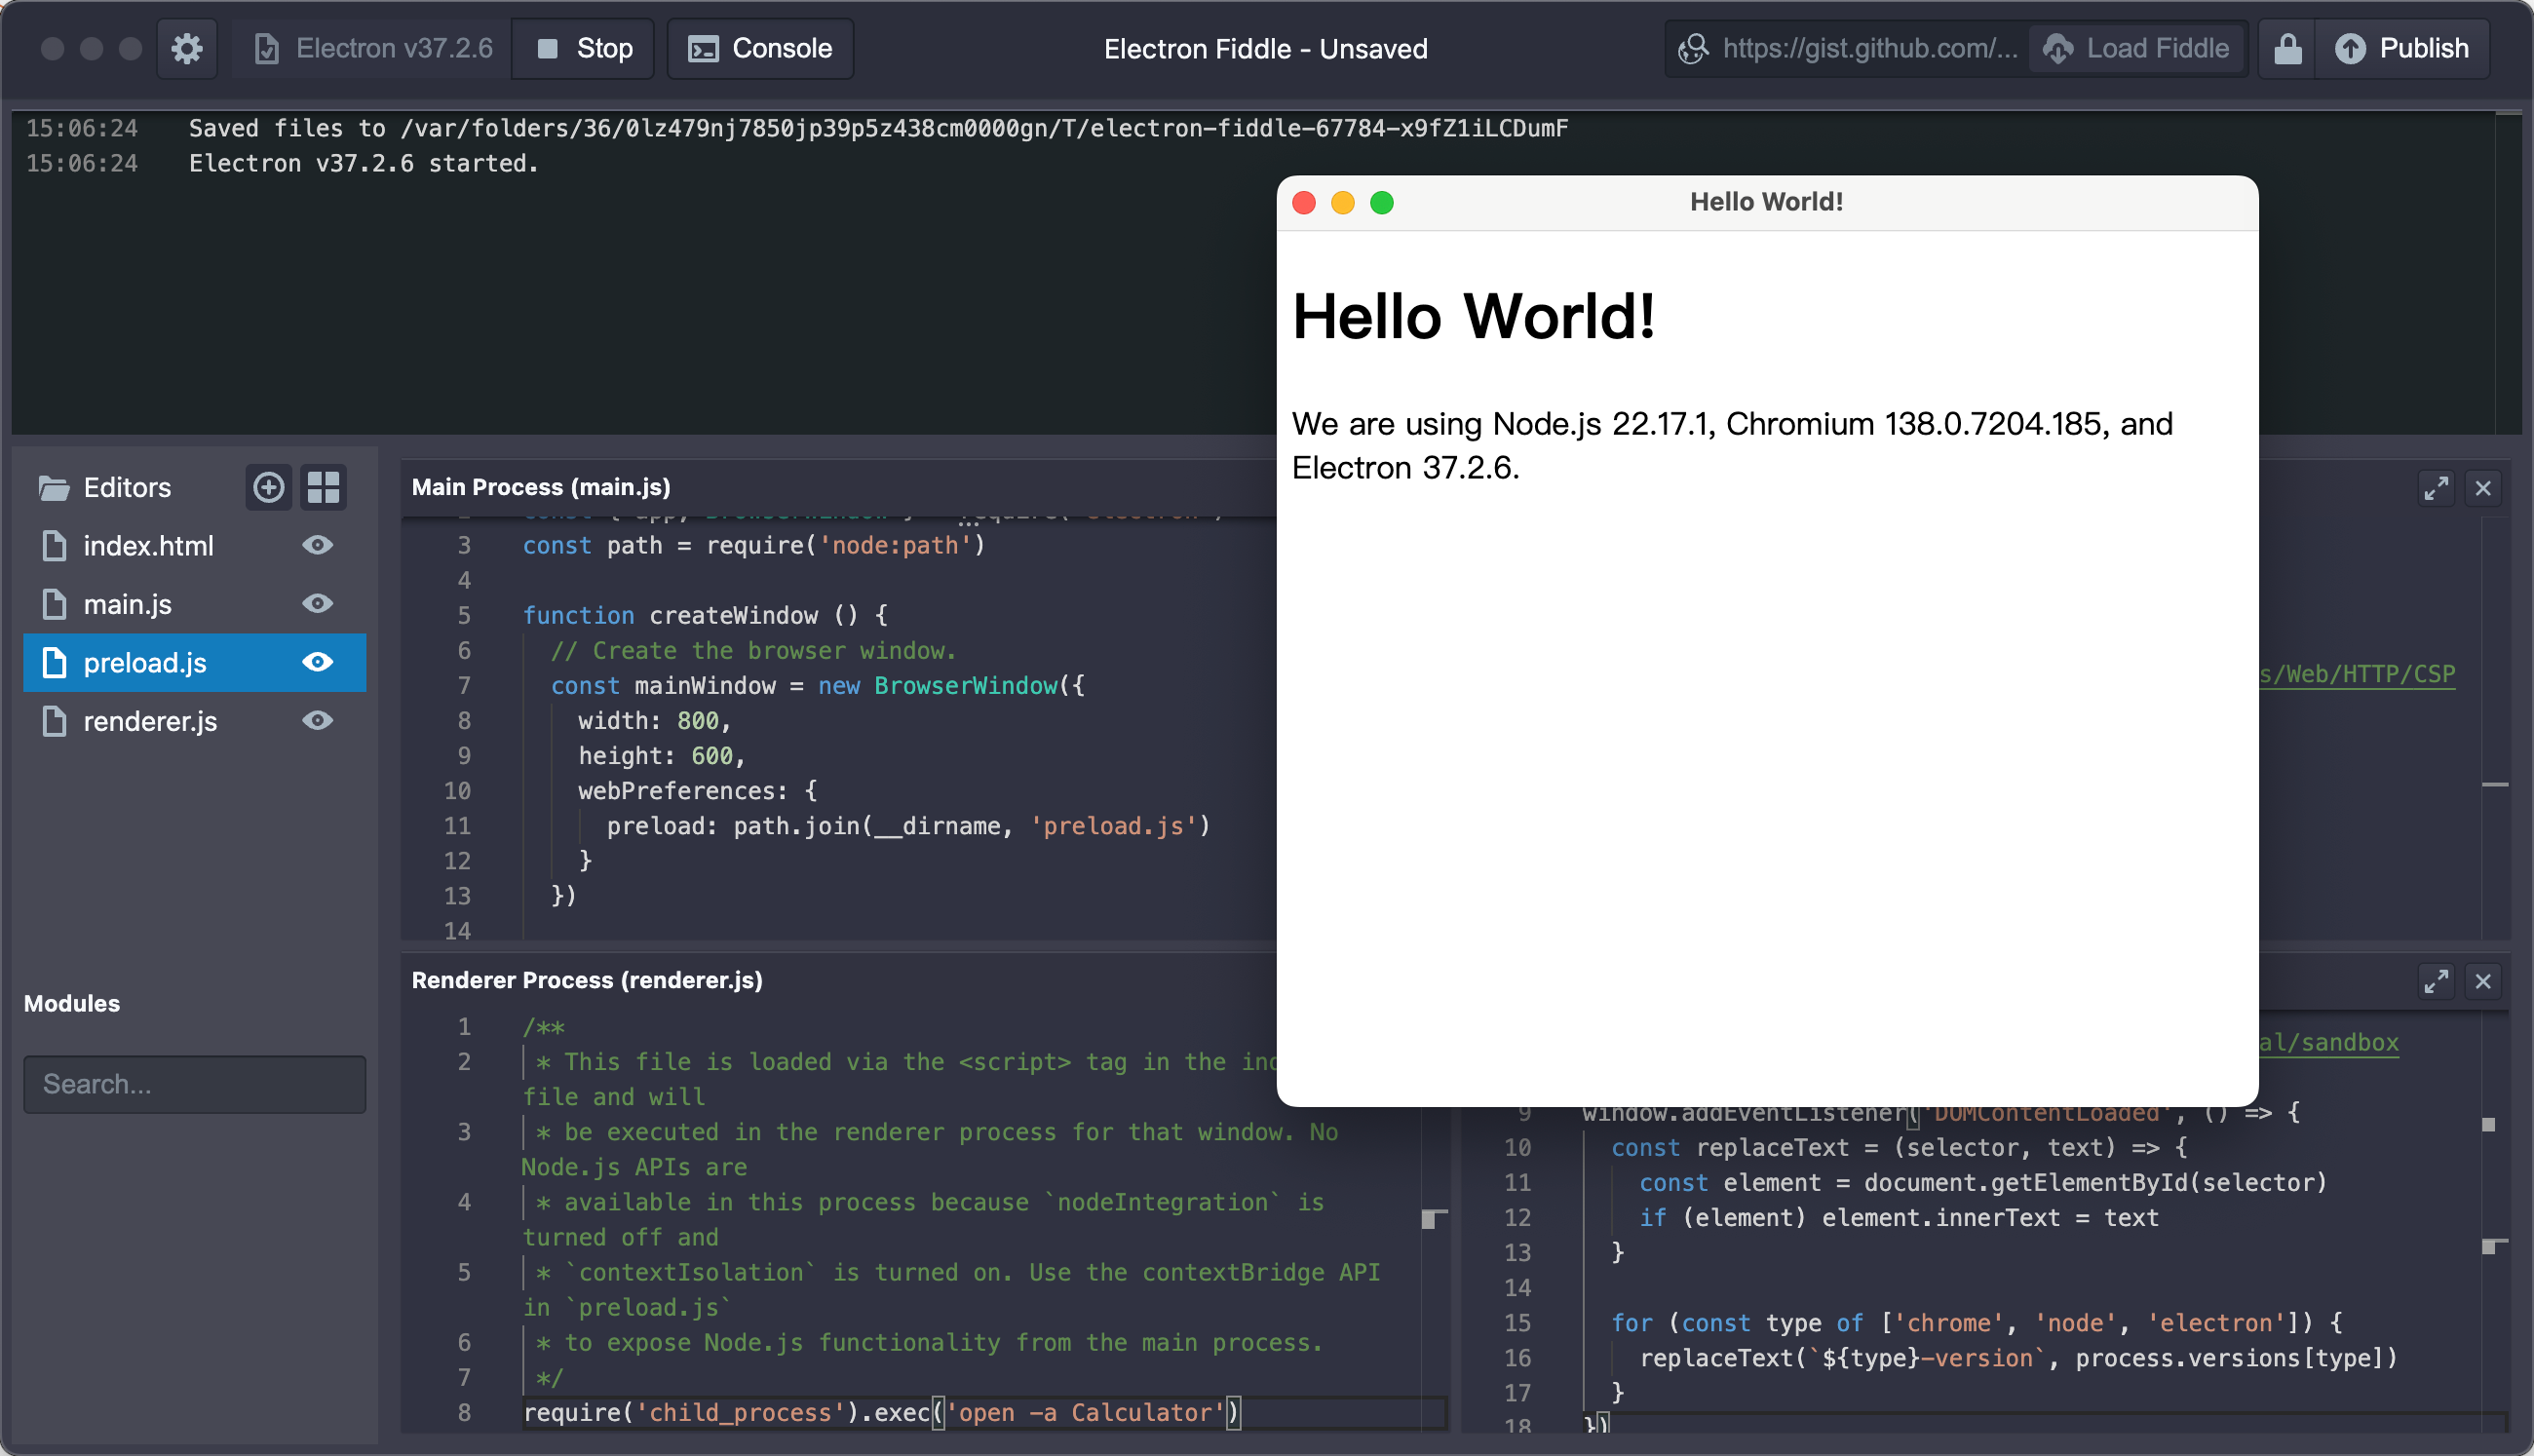This screenshot has height=1456, width=2534.
Task: Click the file icon beside main.js
Action: (54, 604)
